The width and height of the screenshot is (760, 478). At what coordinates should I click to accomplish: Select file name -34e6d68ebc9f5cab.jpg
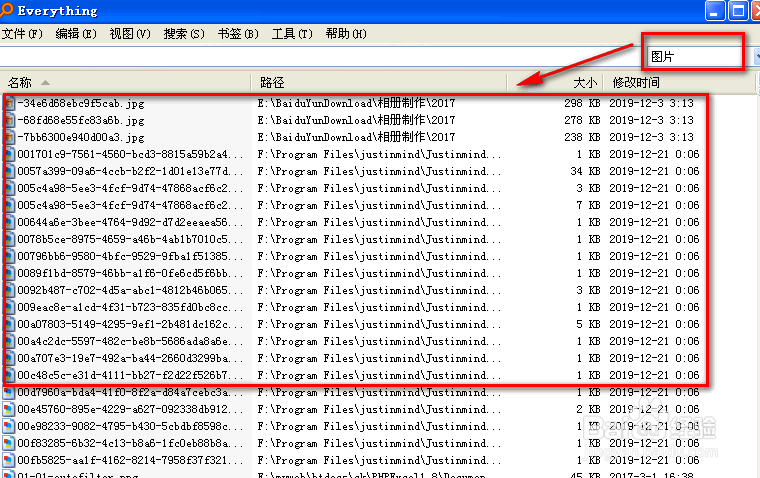click(x=81, y=103)
